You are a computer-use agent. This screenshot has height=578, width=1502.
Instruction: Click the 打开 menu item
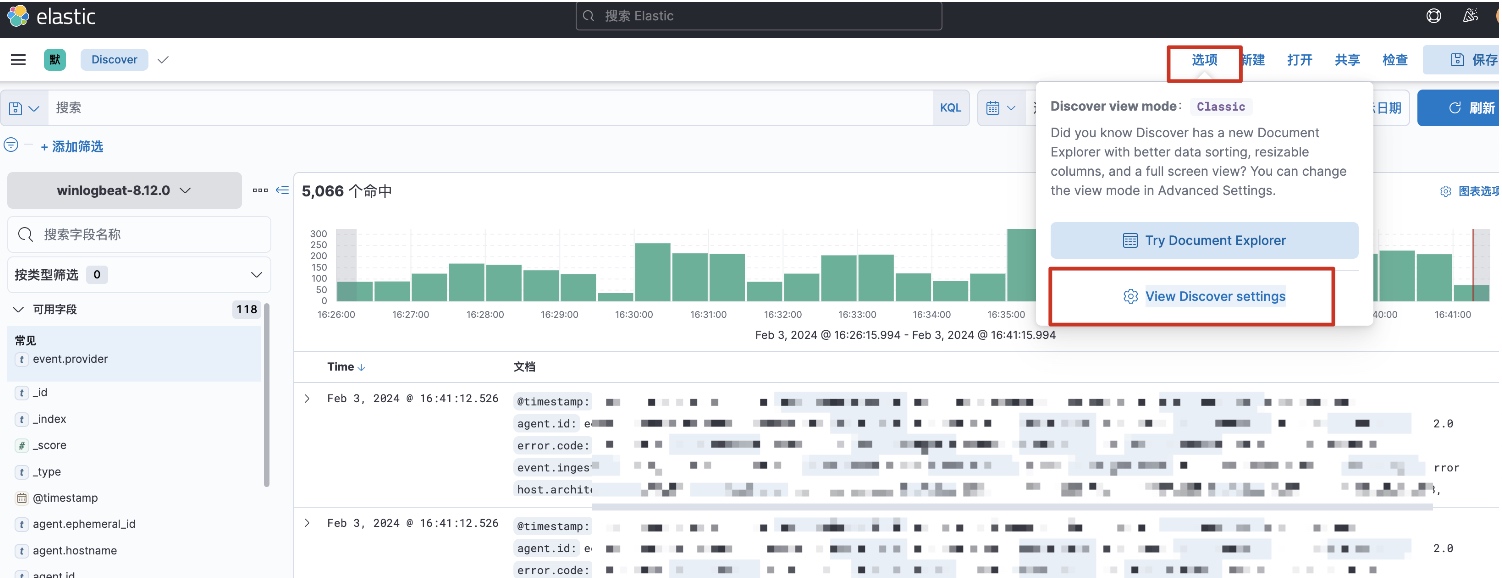(x=1300, y=60)
